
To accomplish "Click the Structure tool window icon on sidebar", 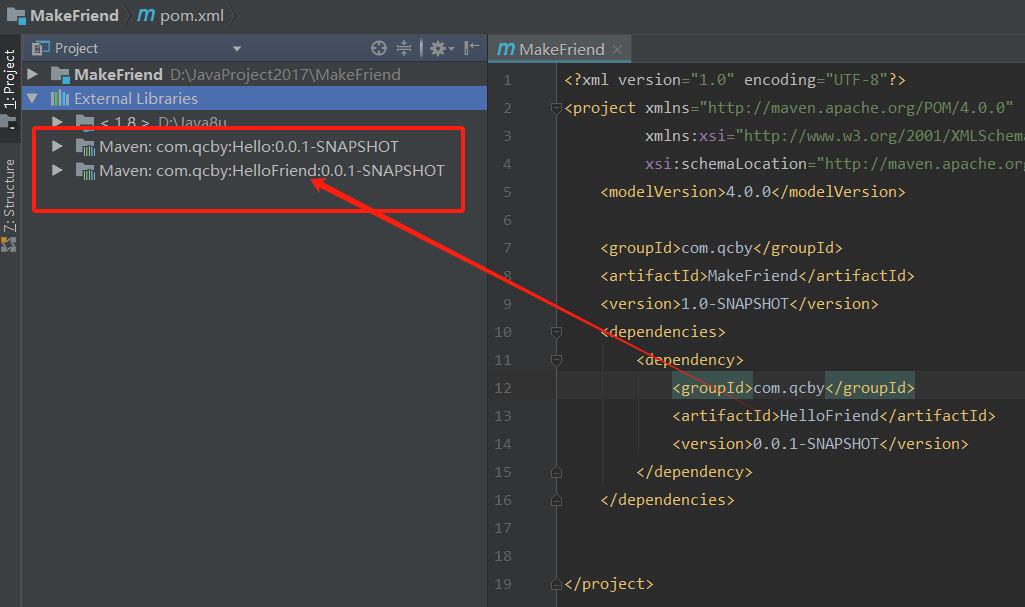I will (8, 245).
